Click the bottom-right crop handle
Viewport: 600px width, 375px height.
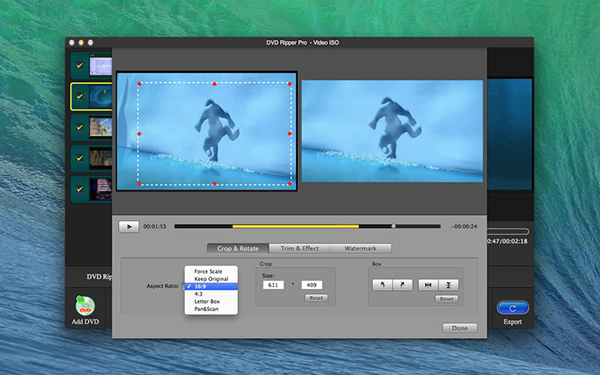pyautogui.click(x=290, y=184)
